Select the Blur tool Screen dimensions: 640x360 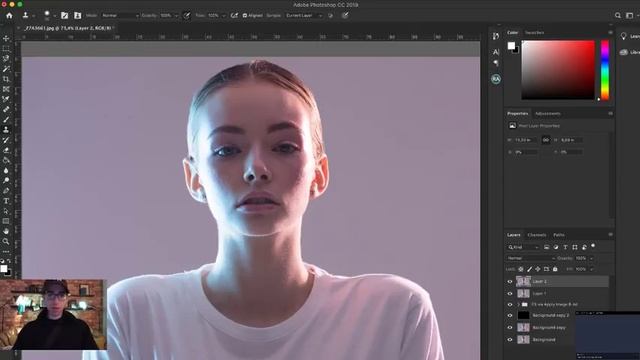6,171
